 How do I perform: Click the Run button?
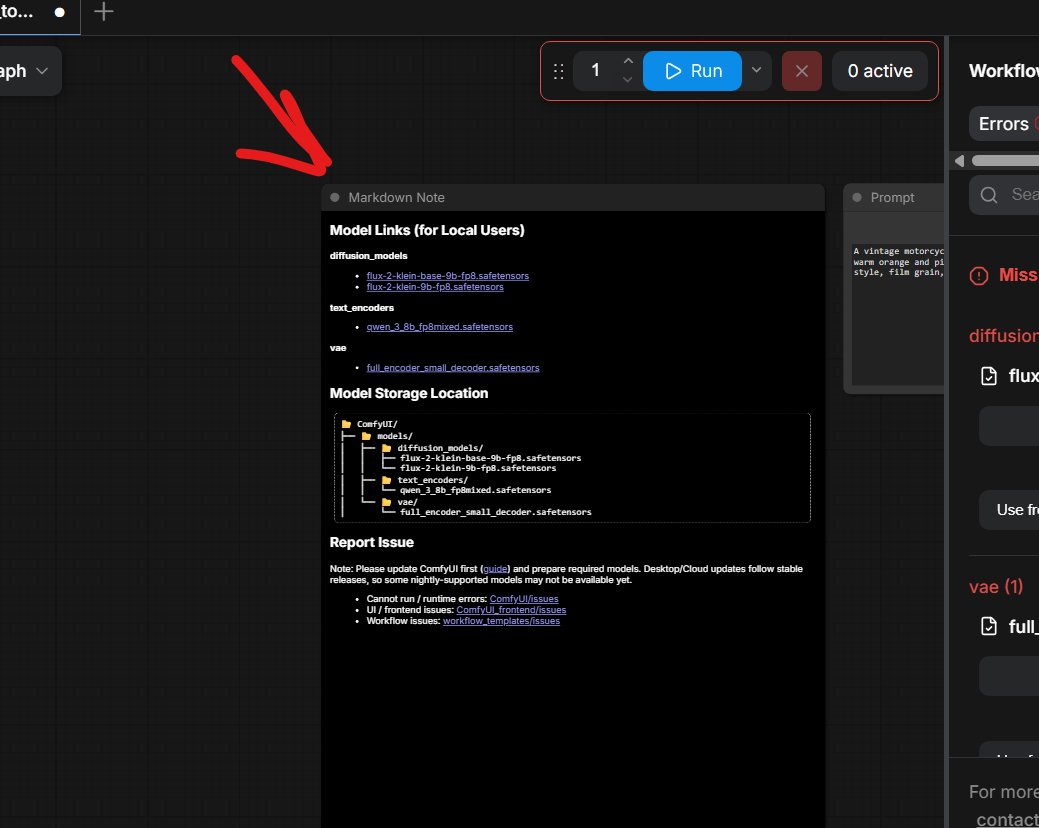click(x=692, y=71)
